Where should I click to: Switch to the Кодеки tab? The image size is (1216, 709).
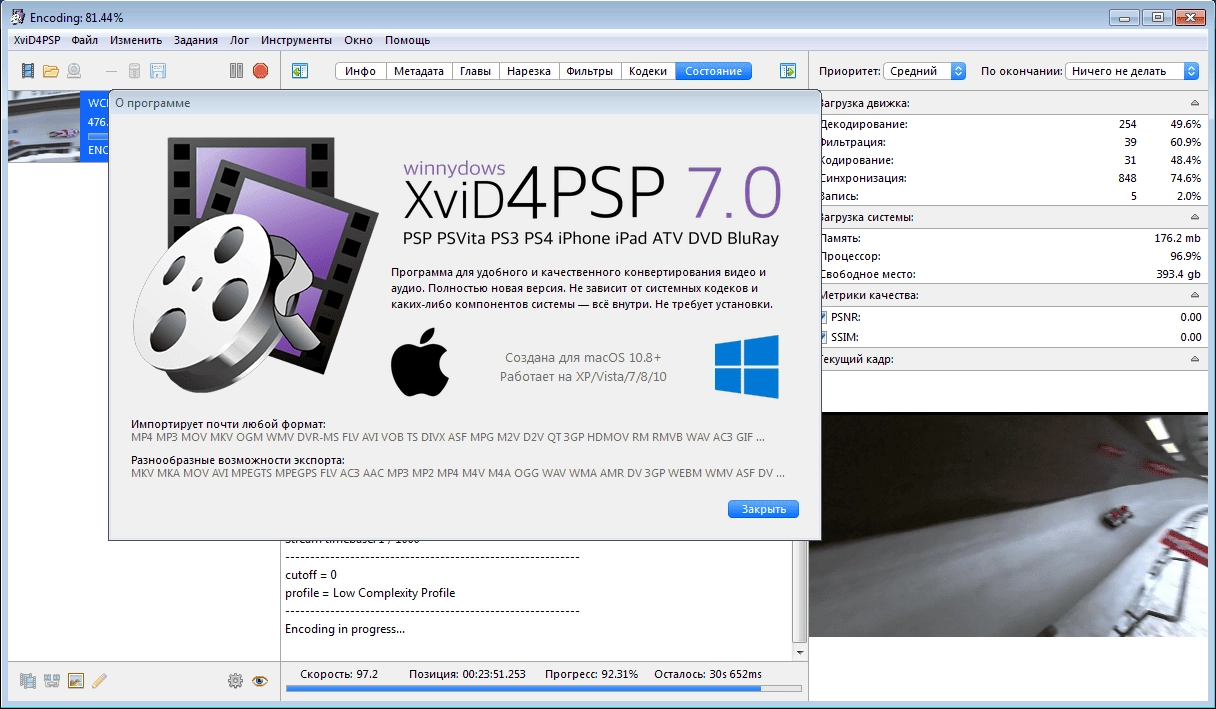point(648,71)
